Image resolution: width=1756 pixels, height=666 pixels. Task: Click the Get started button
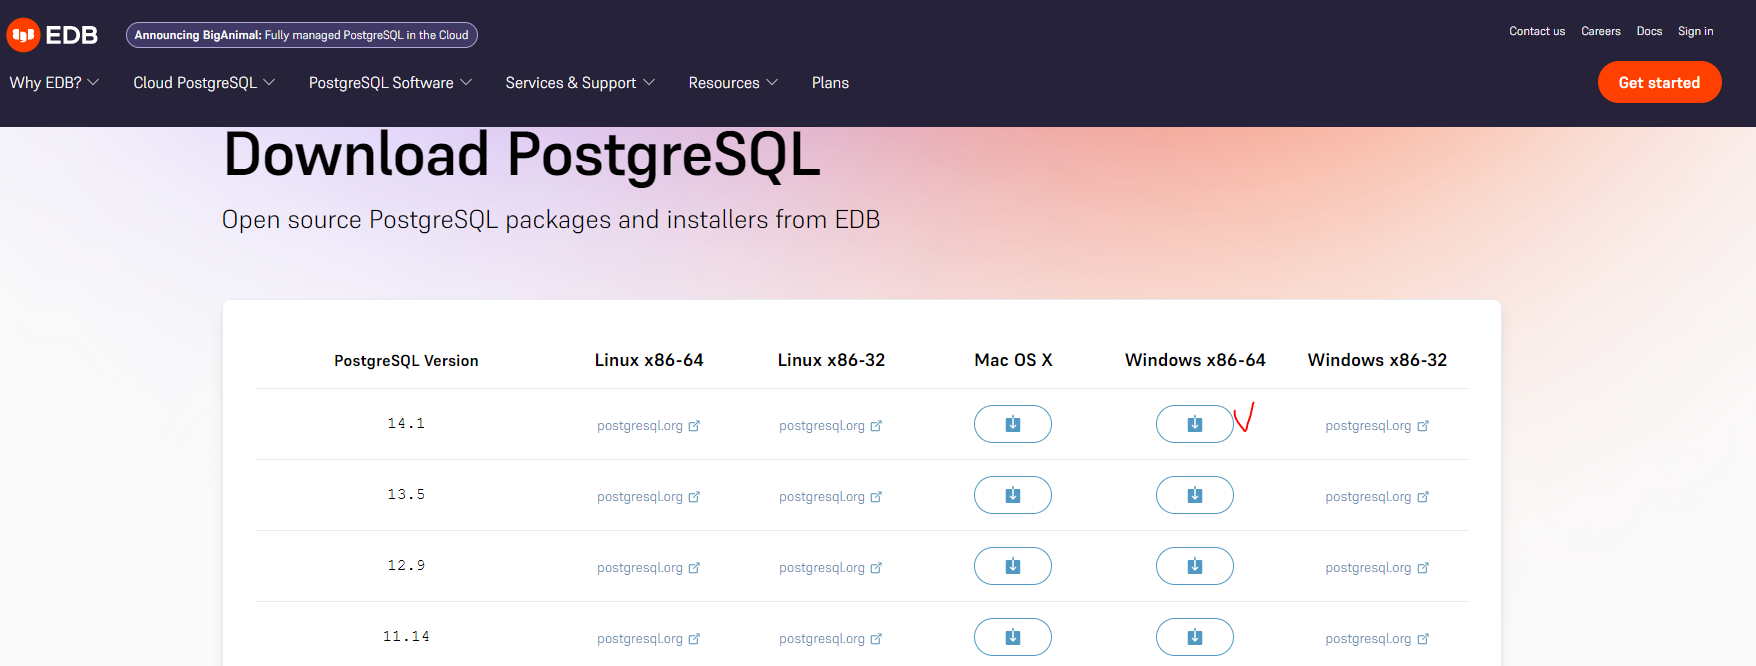pos(1659,82)
